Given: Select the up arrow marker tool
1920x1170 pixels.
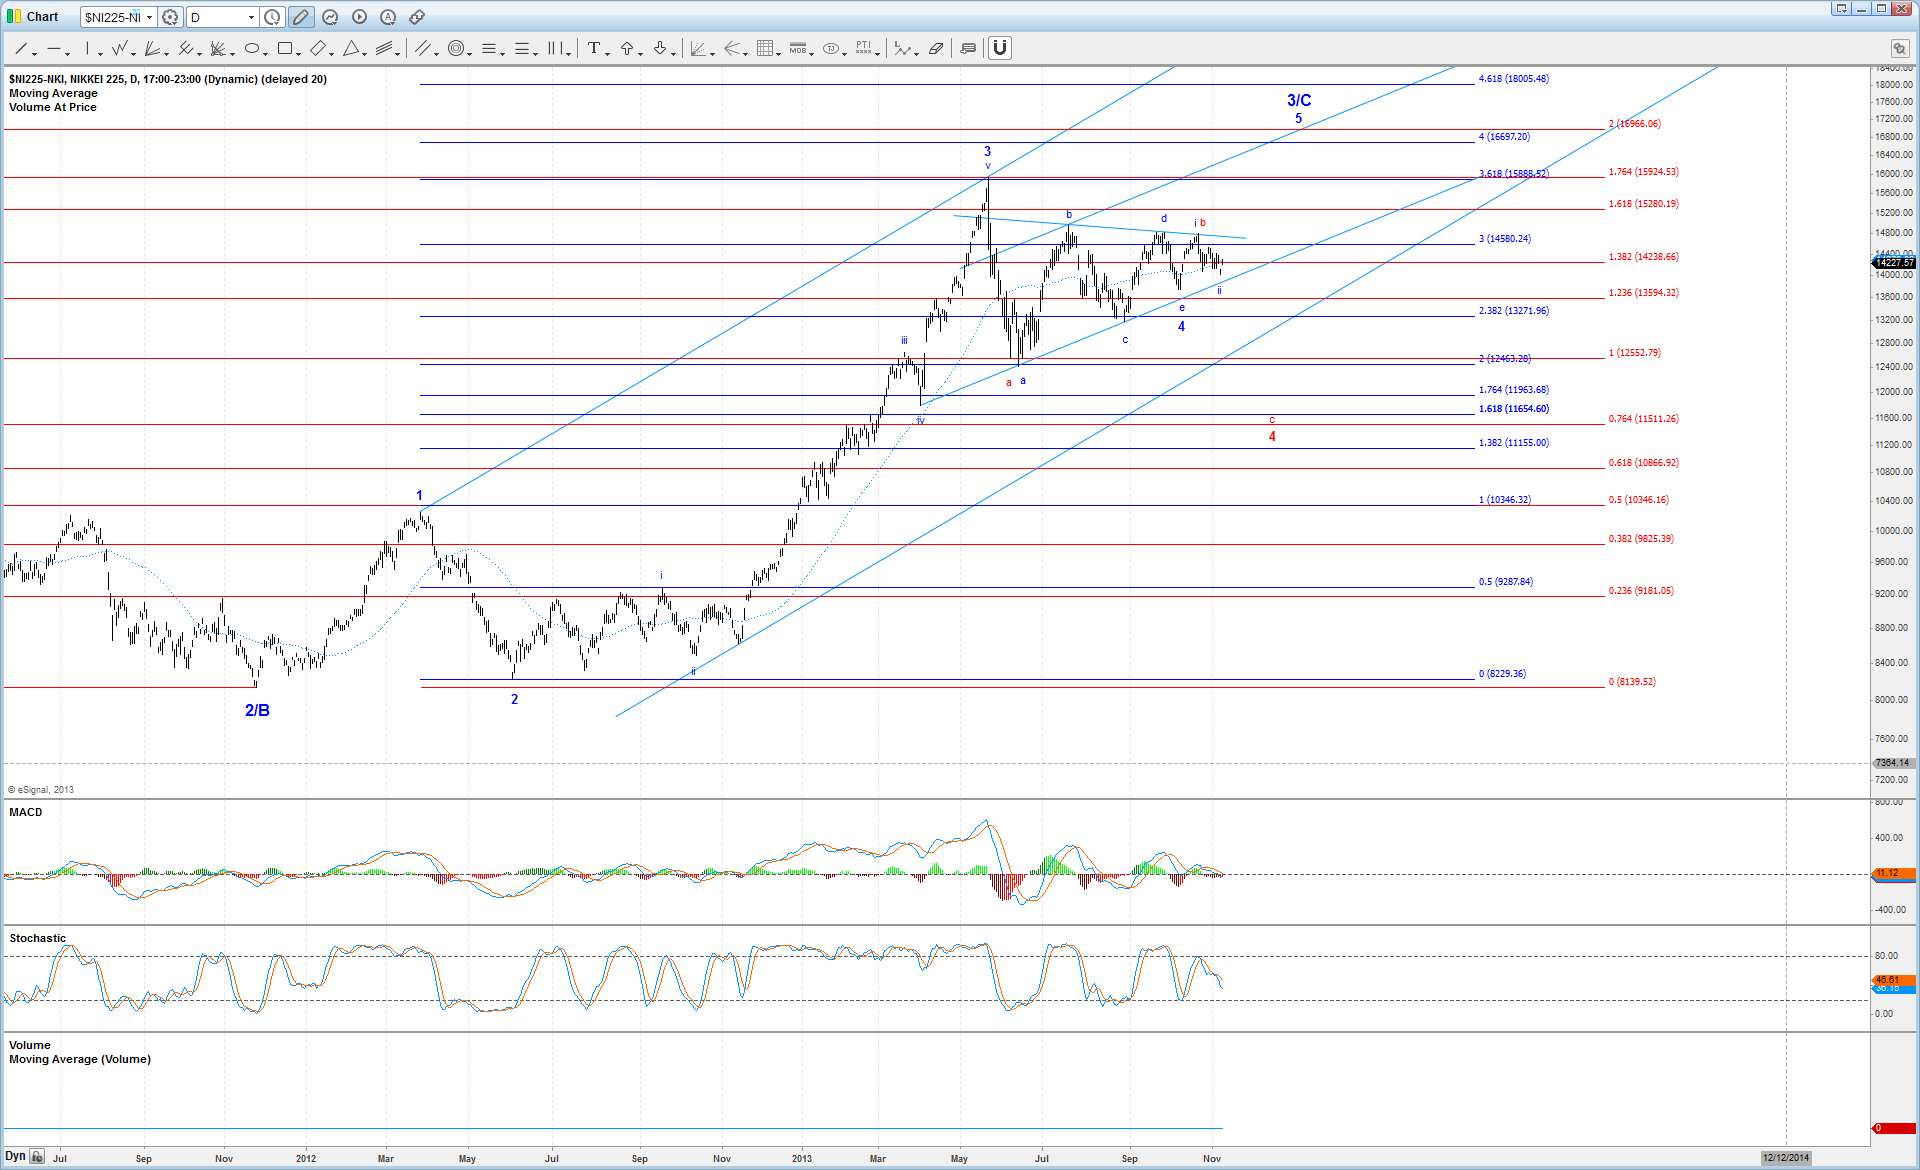Looking at the screenshot, I should click(627, 48).
